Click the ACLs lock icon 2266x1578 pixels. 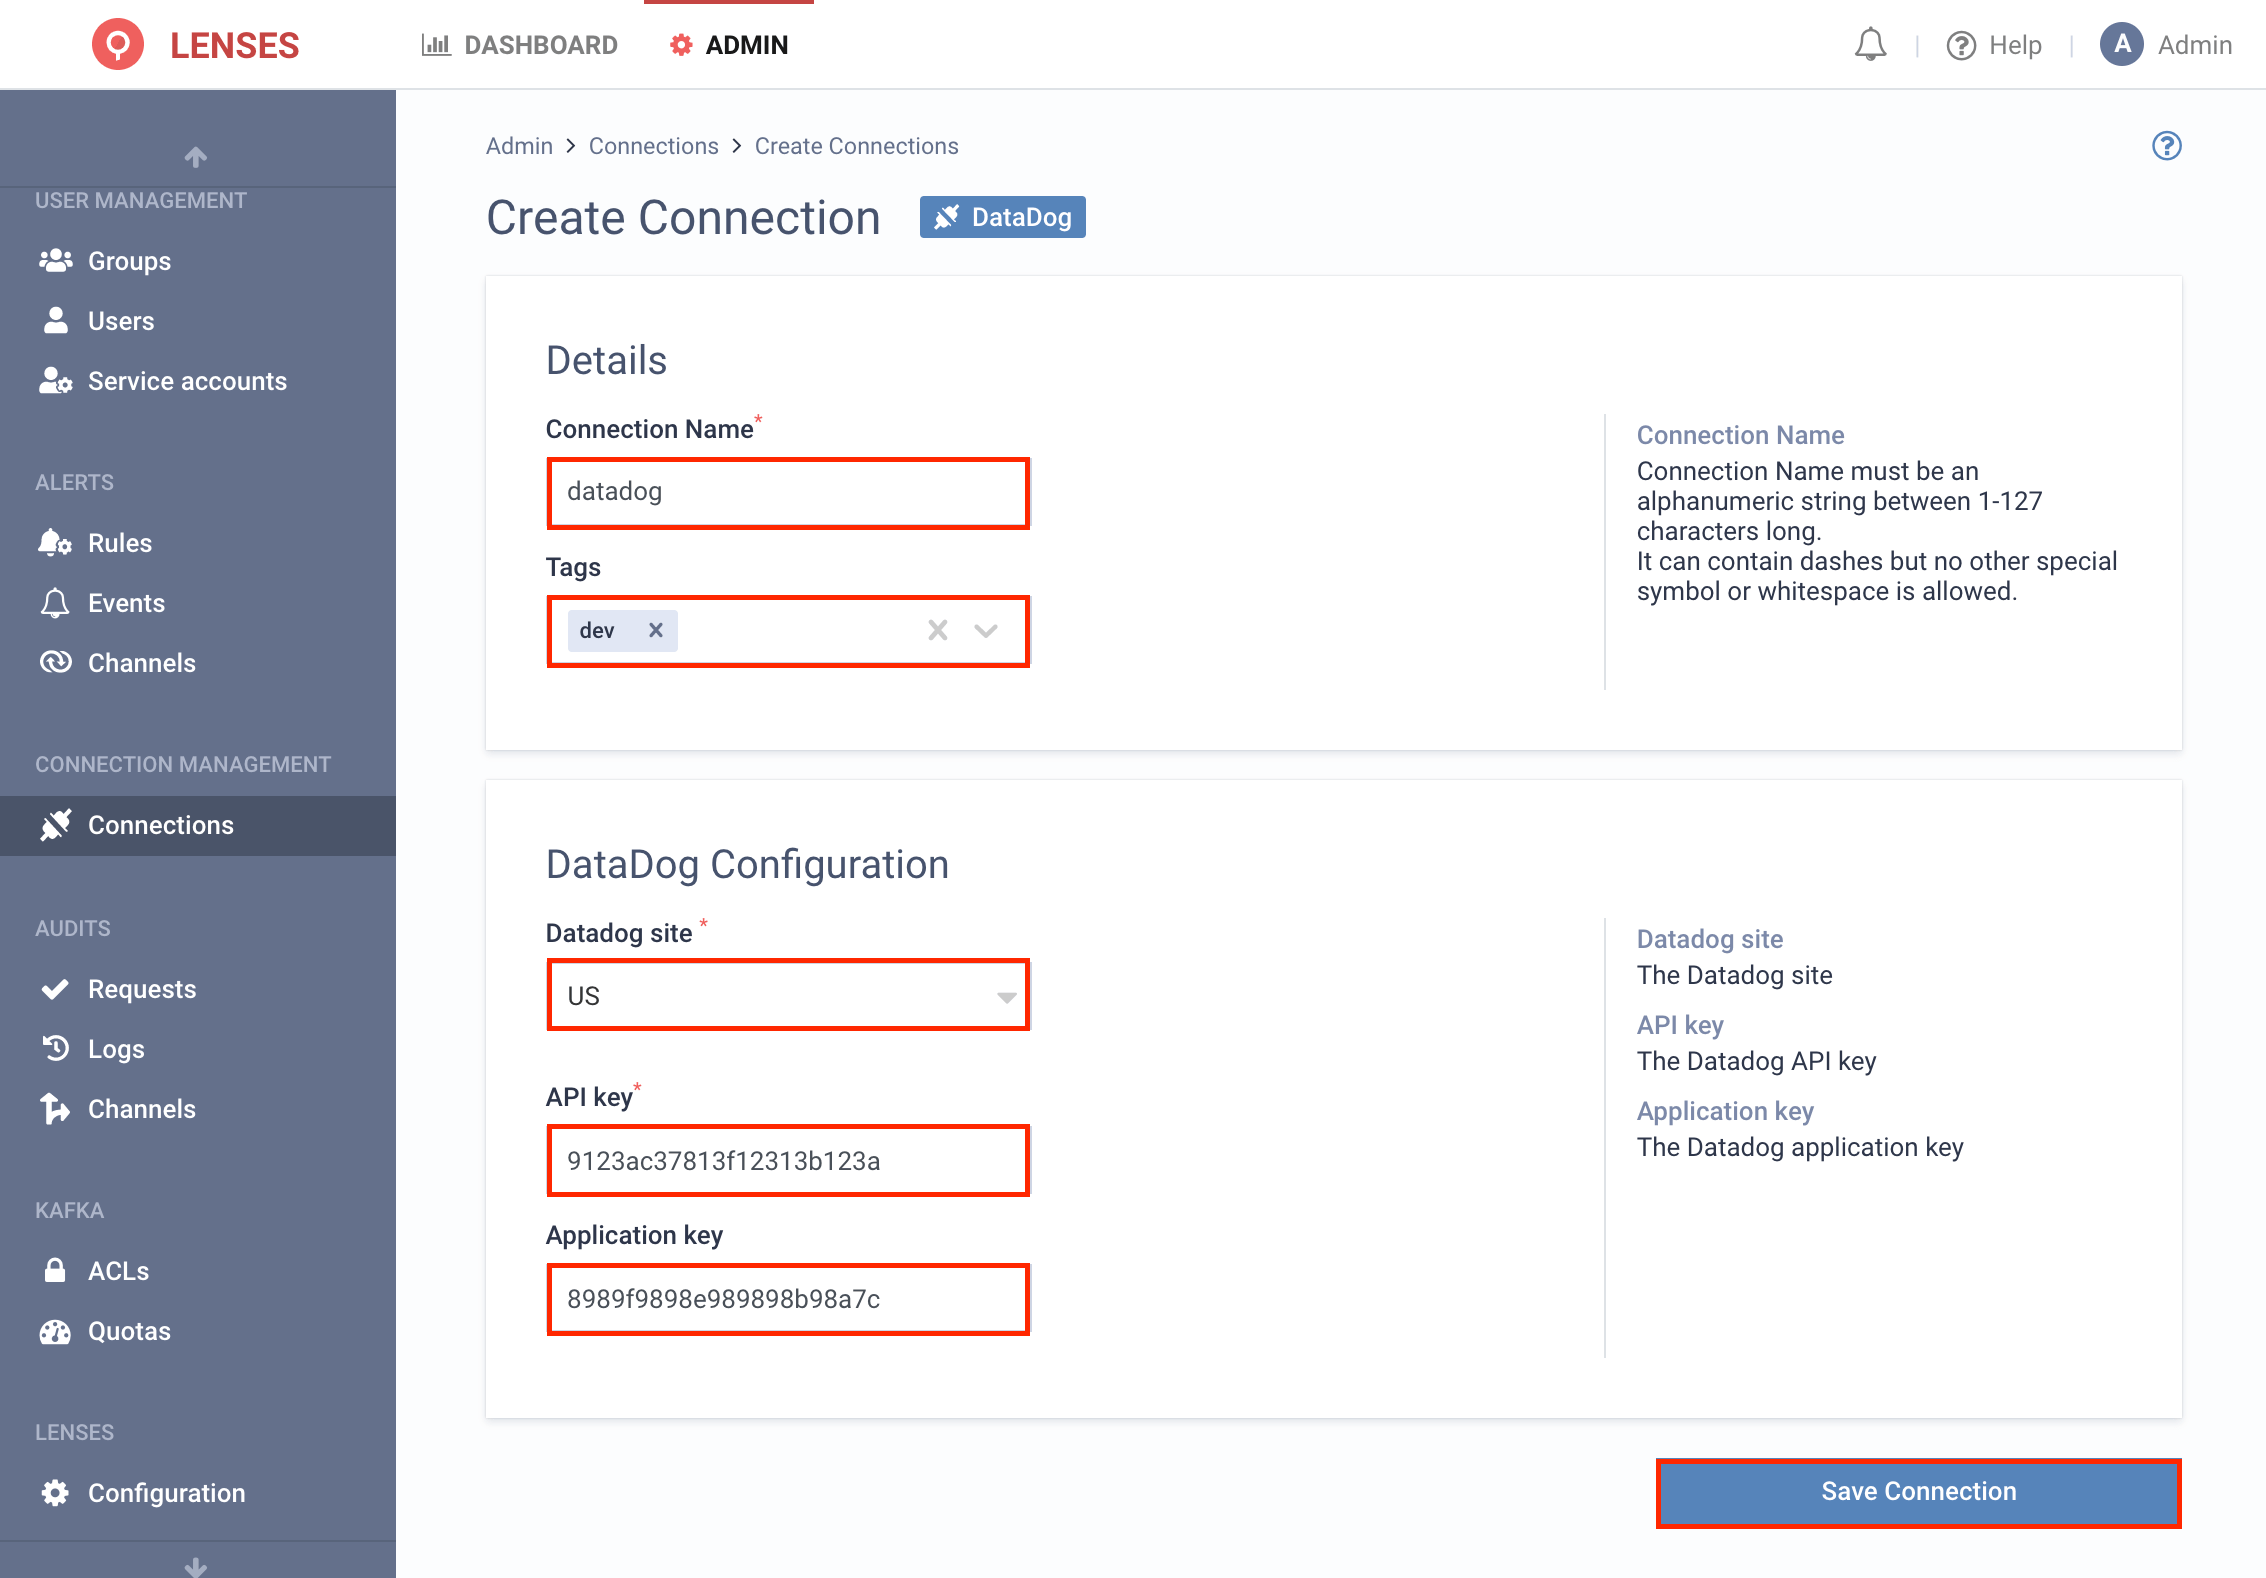click(x=55, y=1270)
